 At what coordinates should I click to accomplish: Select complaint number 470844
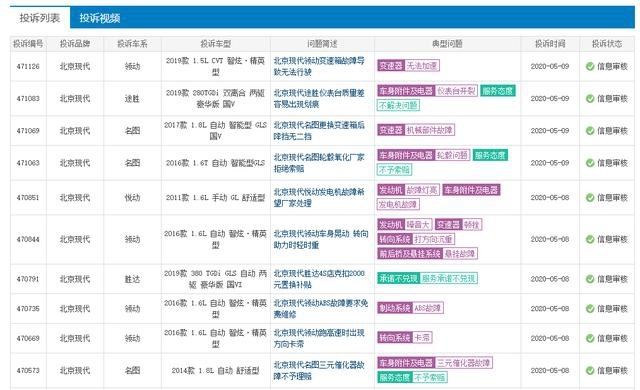coord(28,239)
